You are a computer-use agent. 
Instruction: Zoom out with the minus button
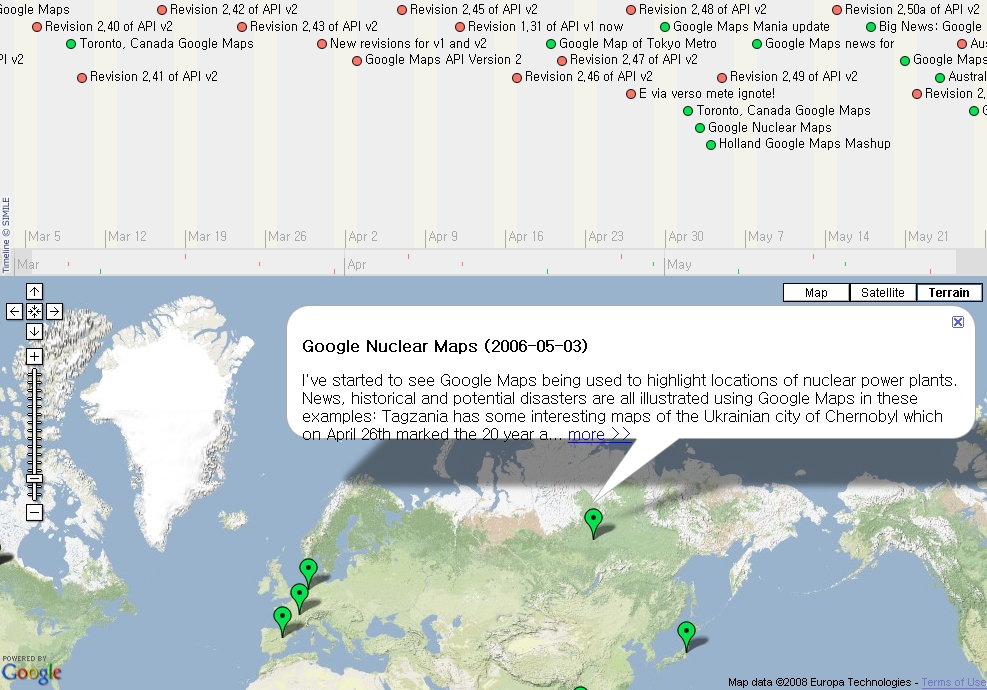pyautogui.click(x=35, y=512)
